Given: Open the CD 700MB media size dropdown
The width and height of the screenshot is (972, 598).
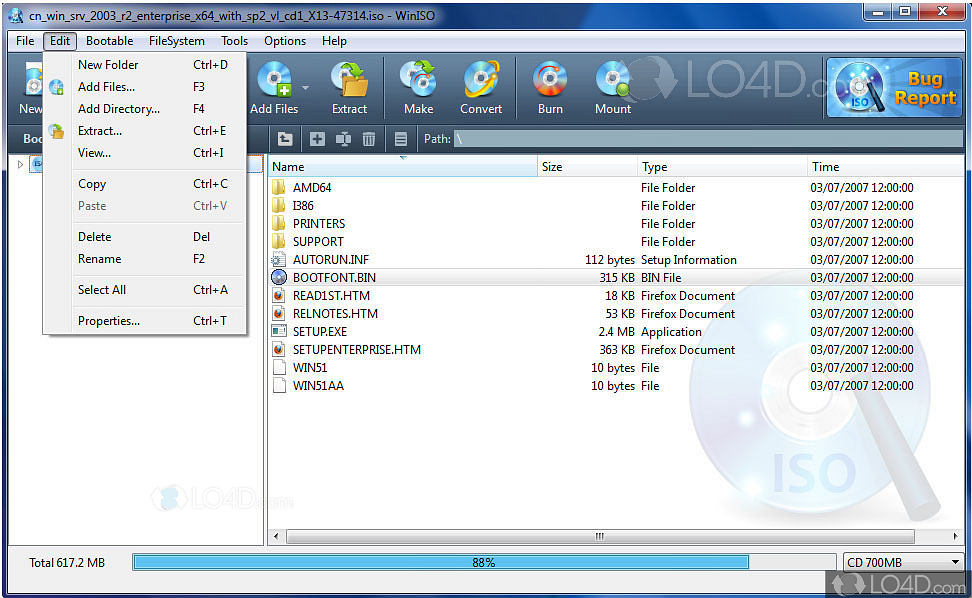Looking at the screenshot, I should tap(902, 562).
